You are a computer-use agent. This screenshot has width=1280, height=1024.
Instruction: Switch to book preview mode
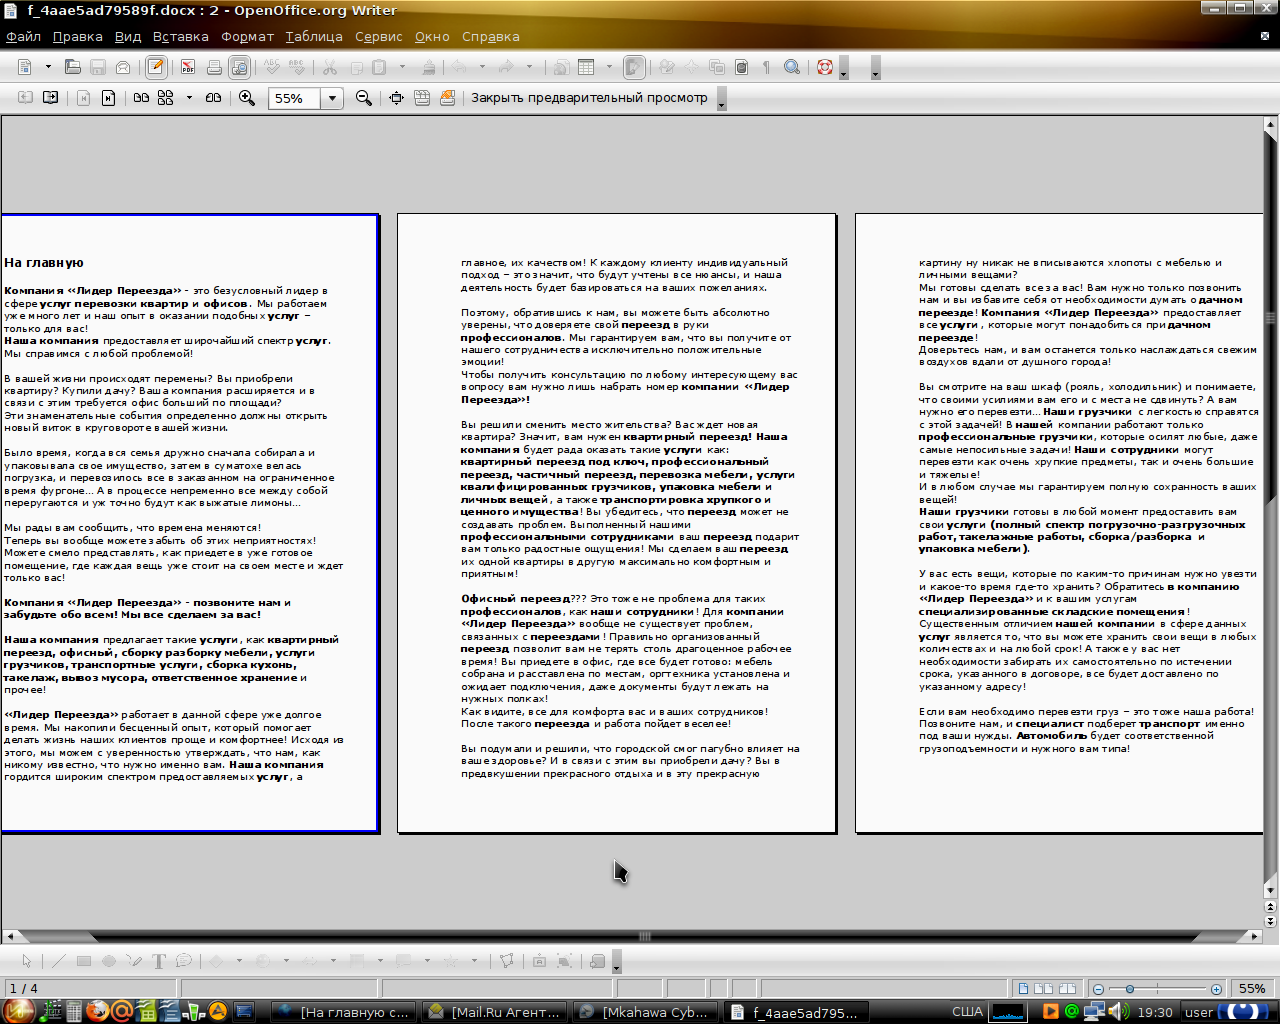pos(213,98)
